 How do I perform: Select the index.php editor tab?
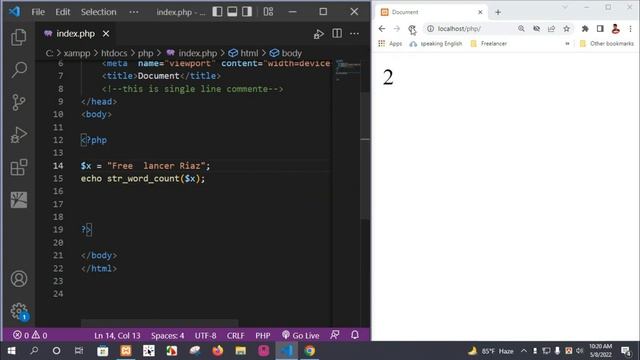point(76,33)
